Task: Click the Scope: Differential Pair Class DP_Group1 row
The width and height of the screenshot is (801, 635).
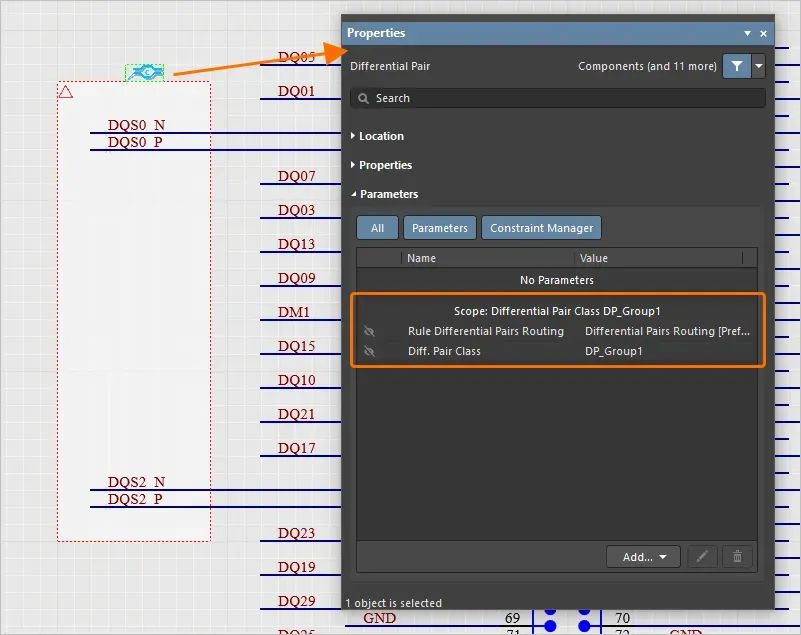Action: coord(557,311)
